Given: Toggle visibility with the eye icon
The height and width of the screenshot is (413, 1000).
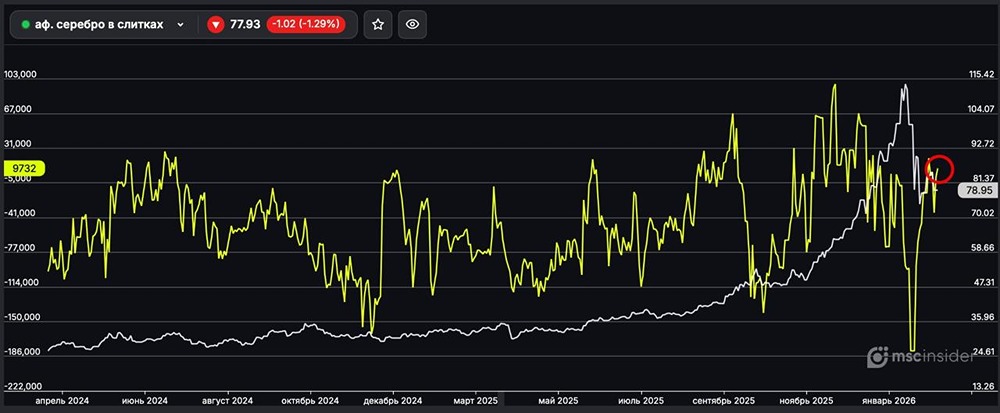Looking at the screenshot, I should click(413, 24).
